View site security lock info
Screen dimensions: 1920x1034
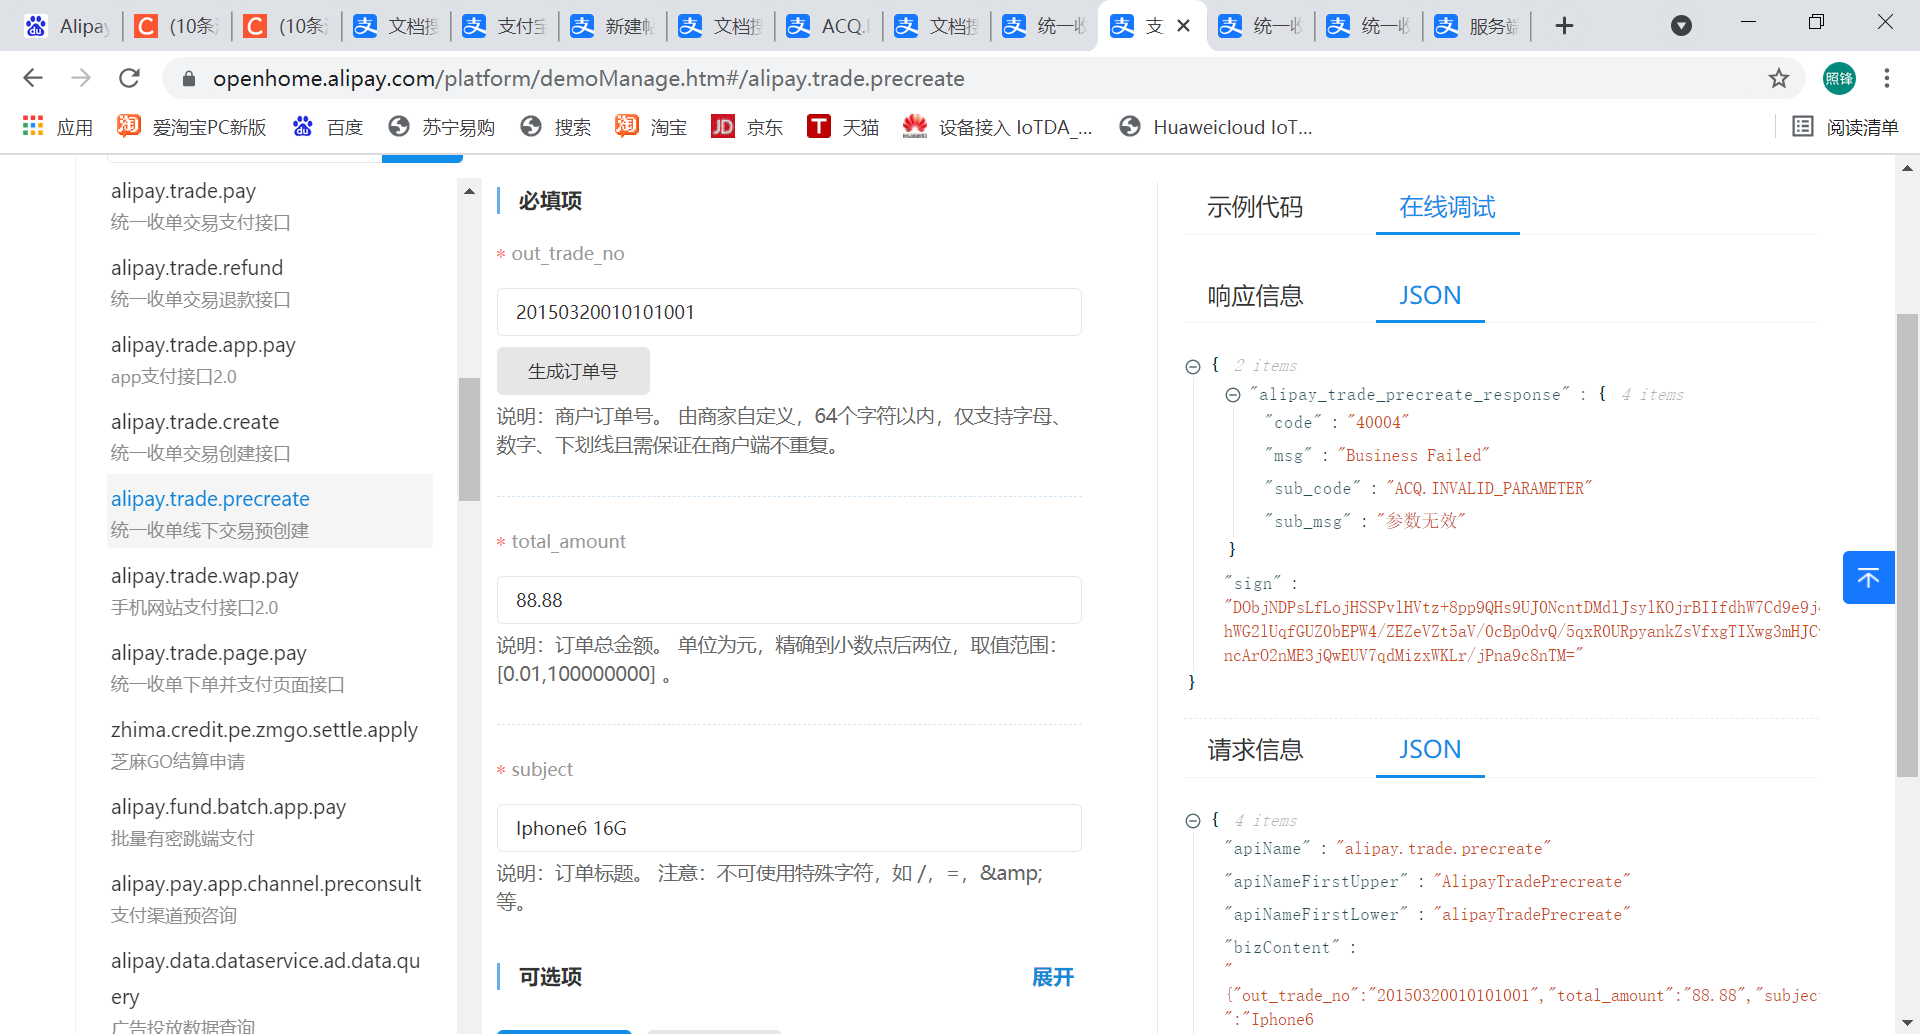click(x=188, y=78)
